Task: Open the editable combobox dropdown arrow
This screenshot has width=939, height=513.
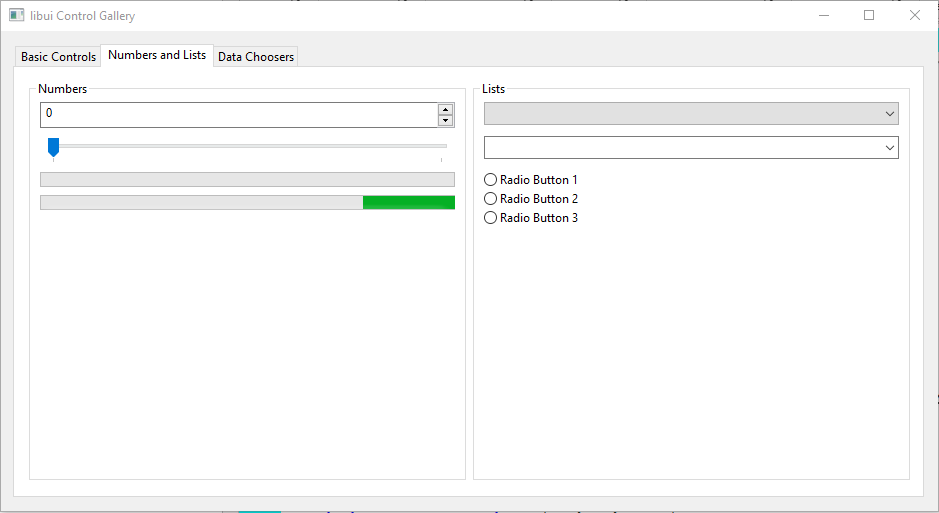Action: pyautogui.click(x=890, y=148)
